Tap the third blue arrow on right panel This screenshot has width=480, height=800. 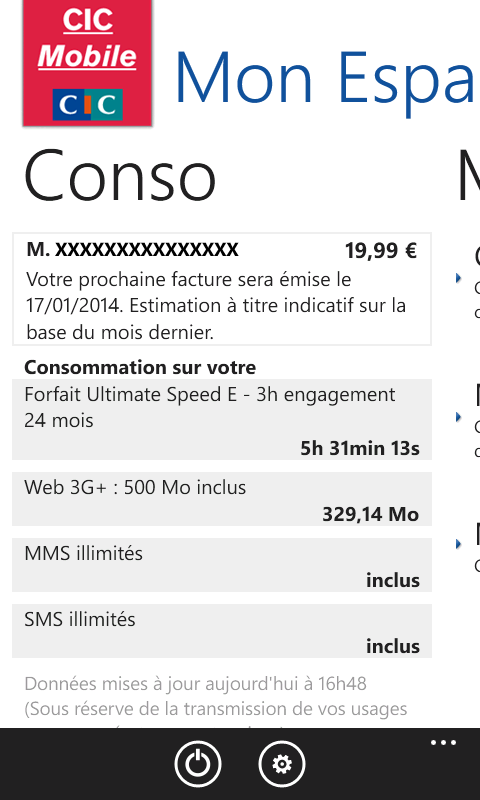[458, 544]
